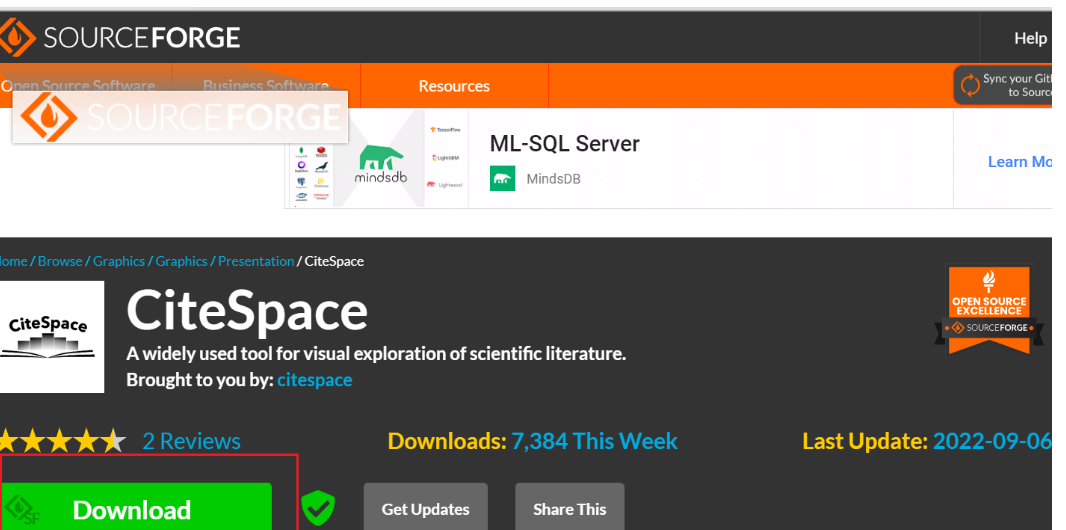
Task: Click the sync arrows icon
Action: (x=970, y=86)
